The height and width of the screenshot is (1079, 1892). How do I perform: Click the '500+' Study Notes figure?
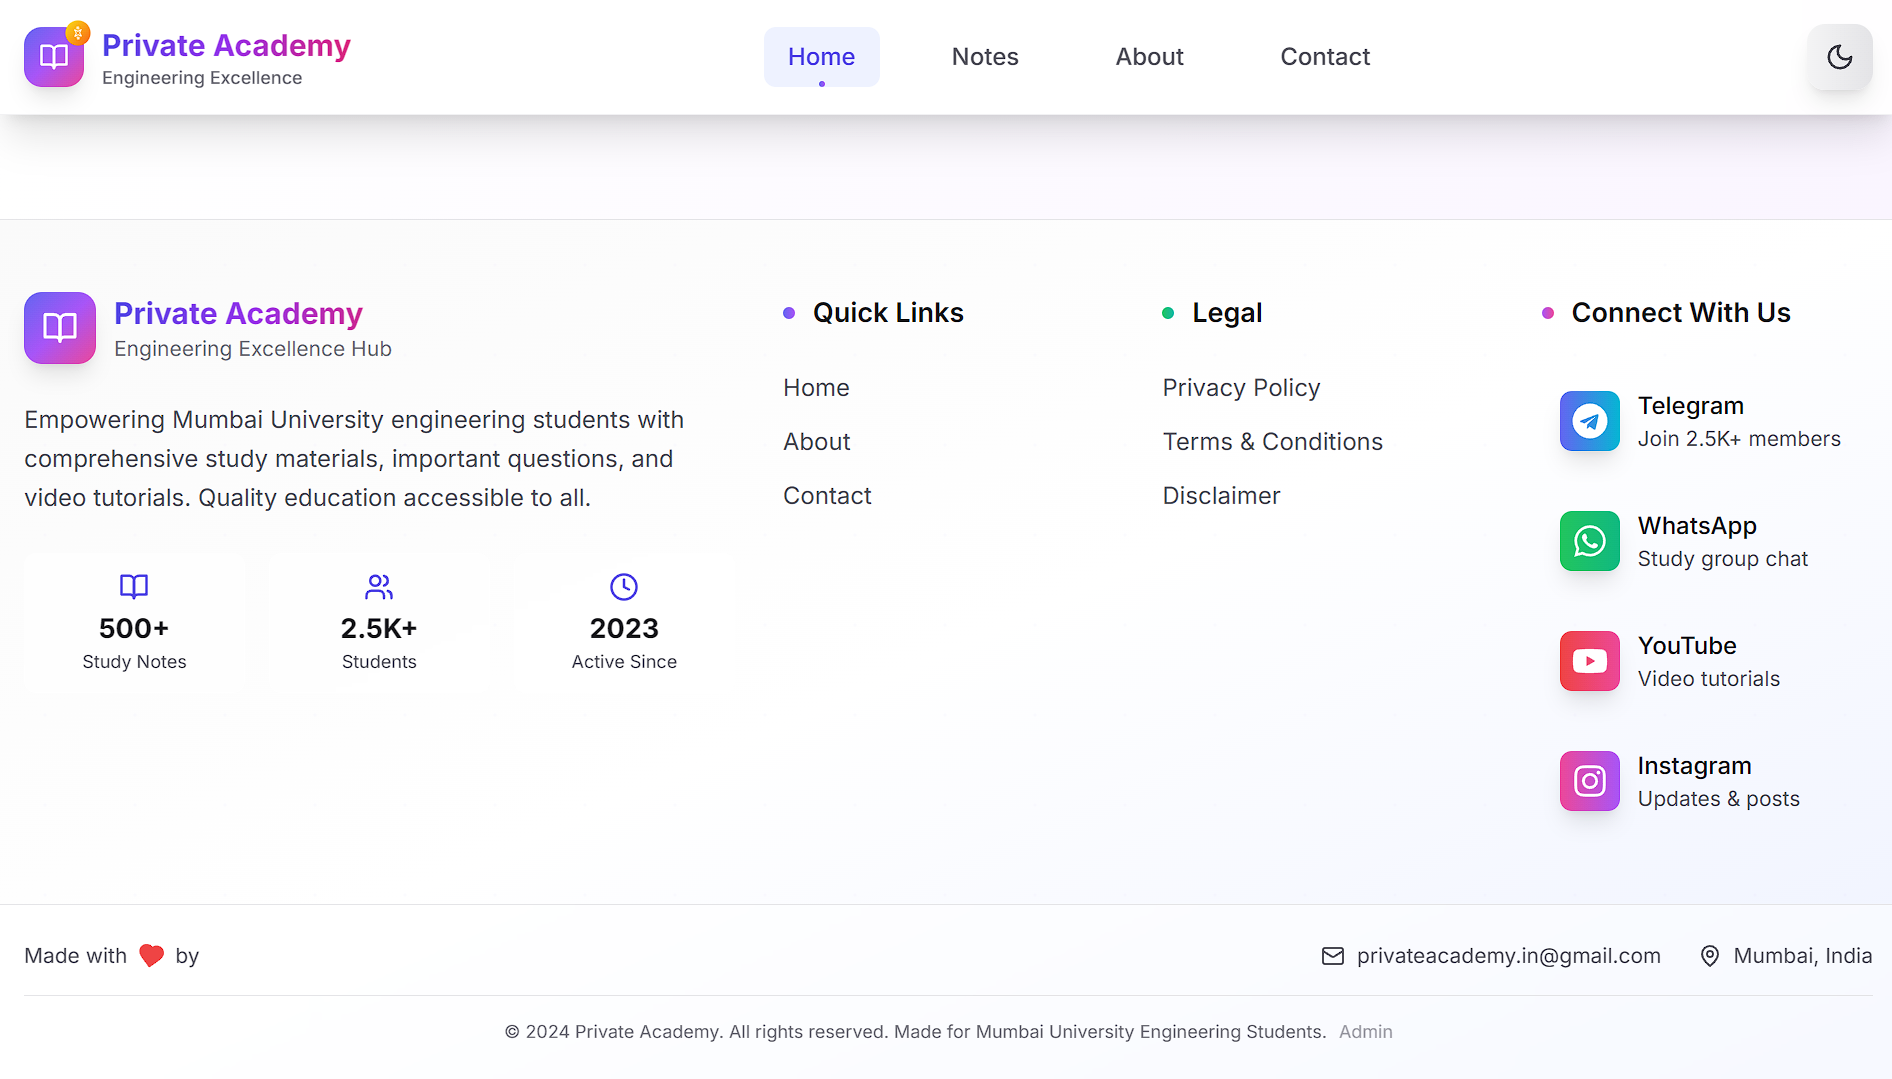[x=134, y=628]
